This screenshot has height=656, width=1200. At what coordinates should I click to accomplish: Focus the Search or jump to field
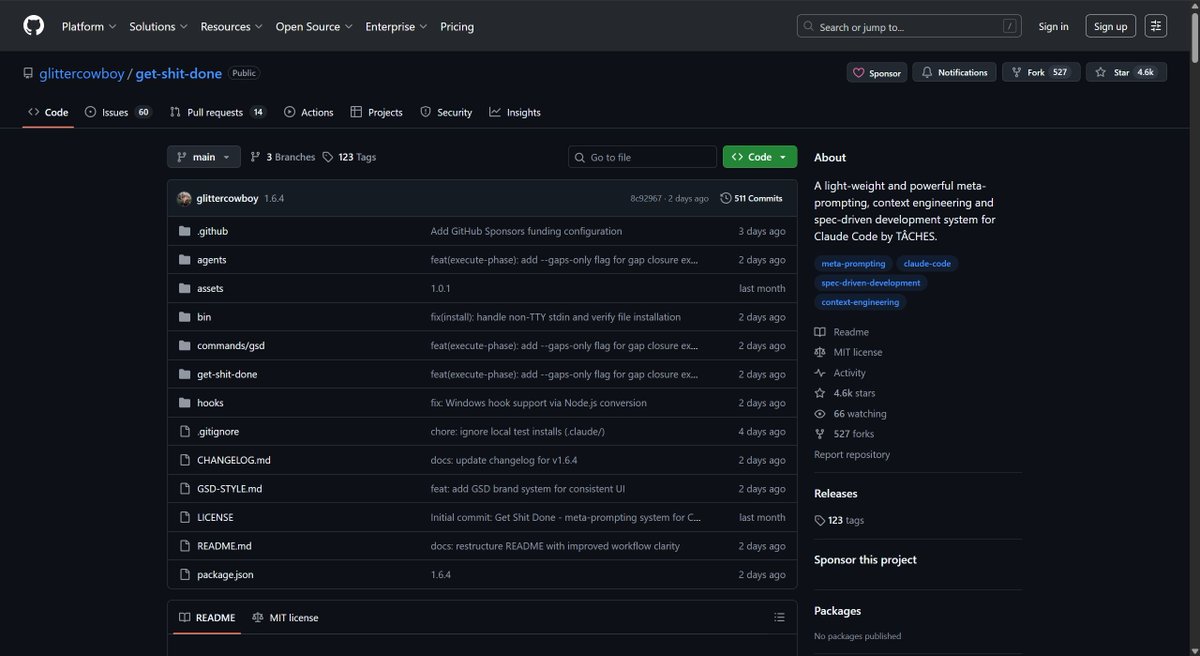coord(911,27)
